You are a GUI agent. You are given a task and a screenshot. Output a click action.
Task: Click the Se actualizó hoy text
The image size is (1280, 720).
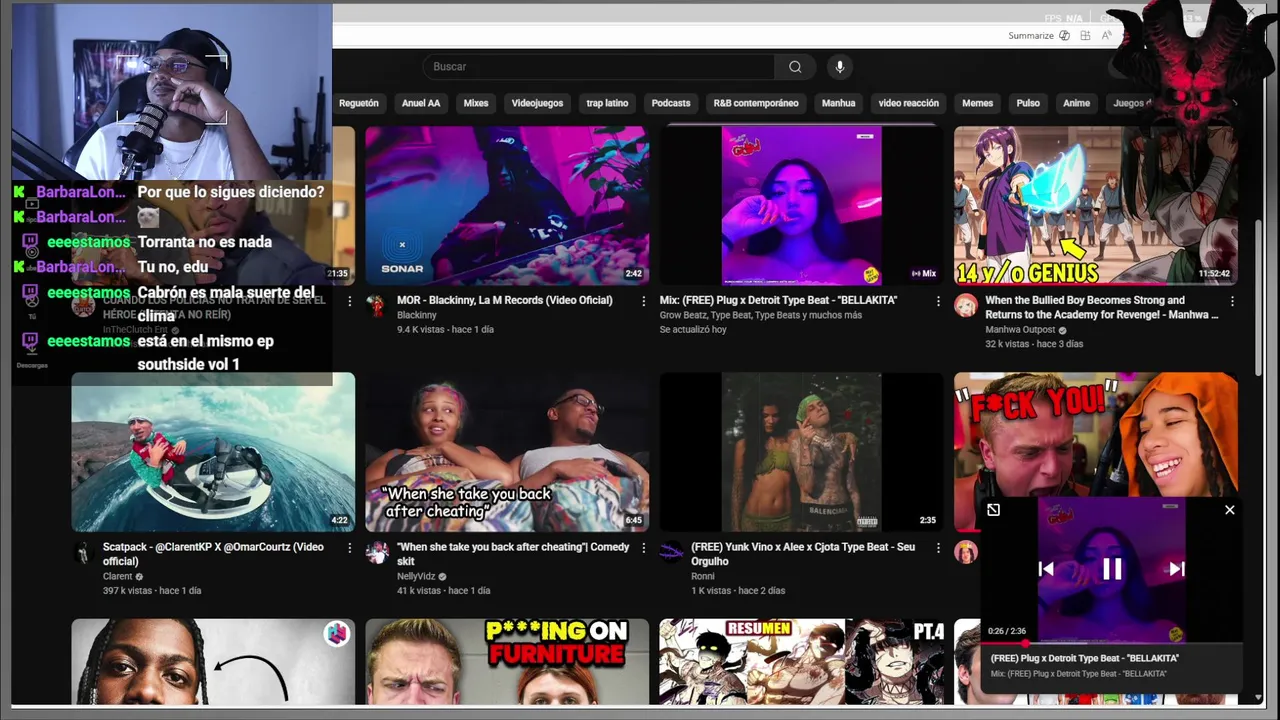point(693,329)
